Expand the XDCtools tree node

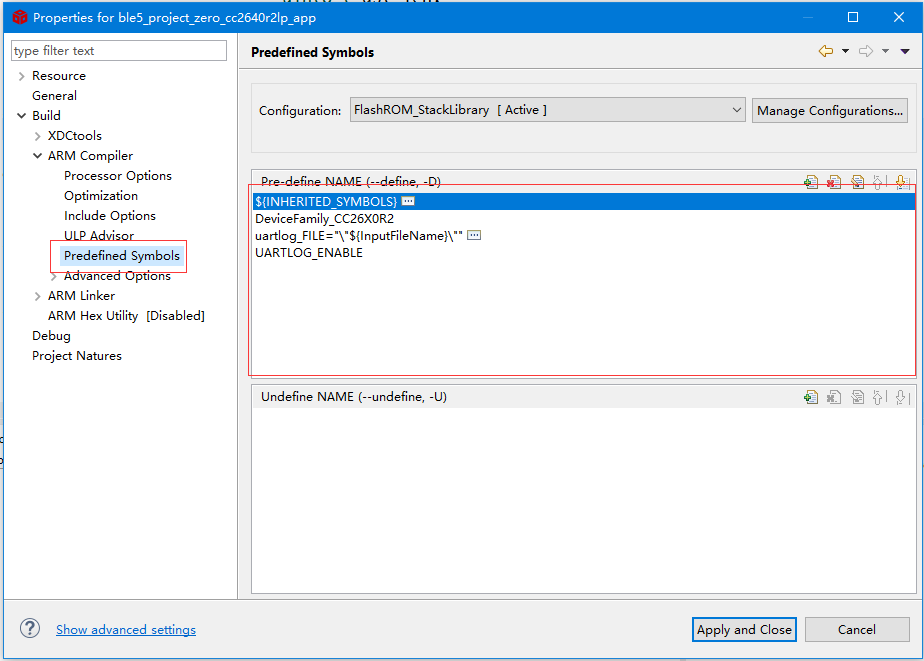[x=38, y=136]
